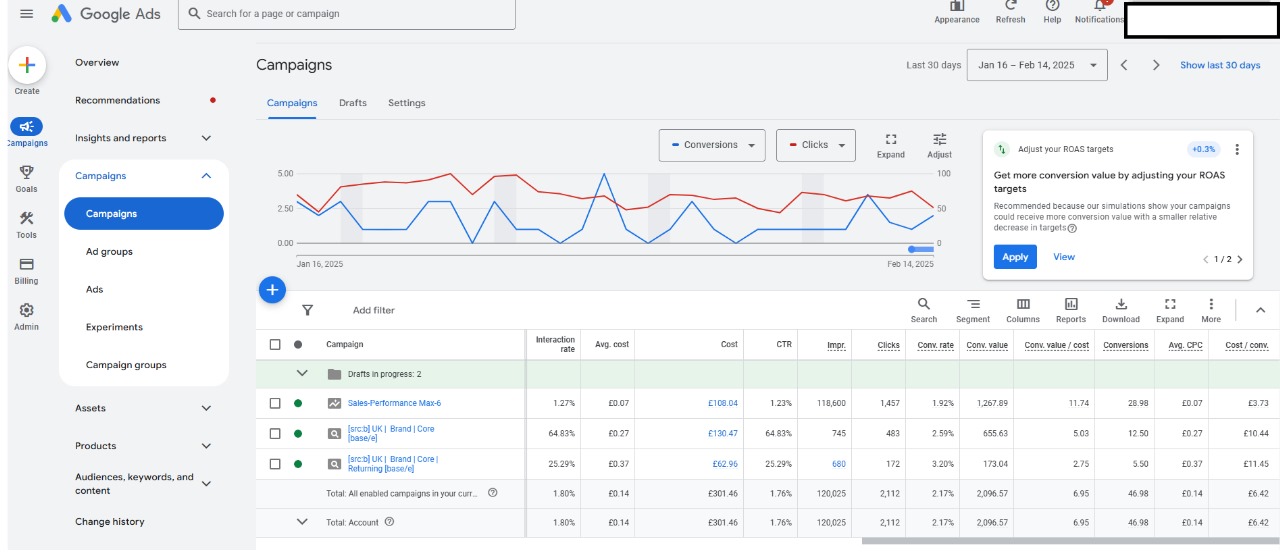The height and width of the screenshot is (553, 1280).
Task: Switch to the Settings tab
Action: click(x=407, y=103)
